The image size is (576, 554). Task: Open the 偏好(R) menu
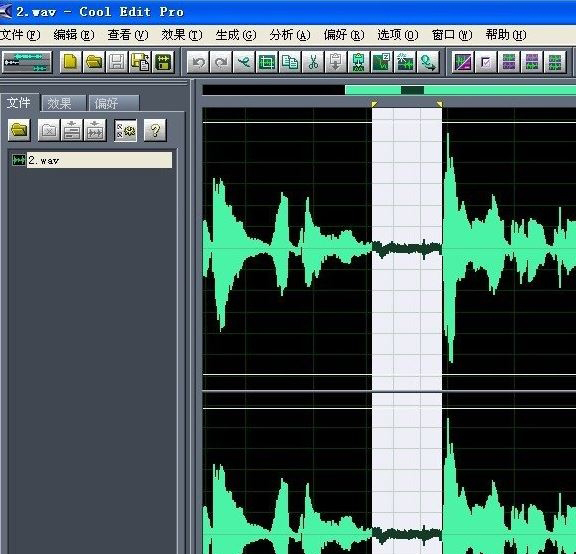pos(344,35)
